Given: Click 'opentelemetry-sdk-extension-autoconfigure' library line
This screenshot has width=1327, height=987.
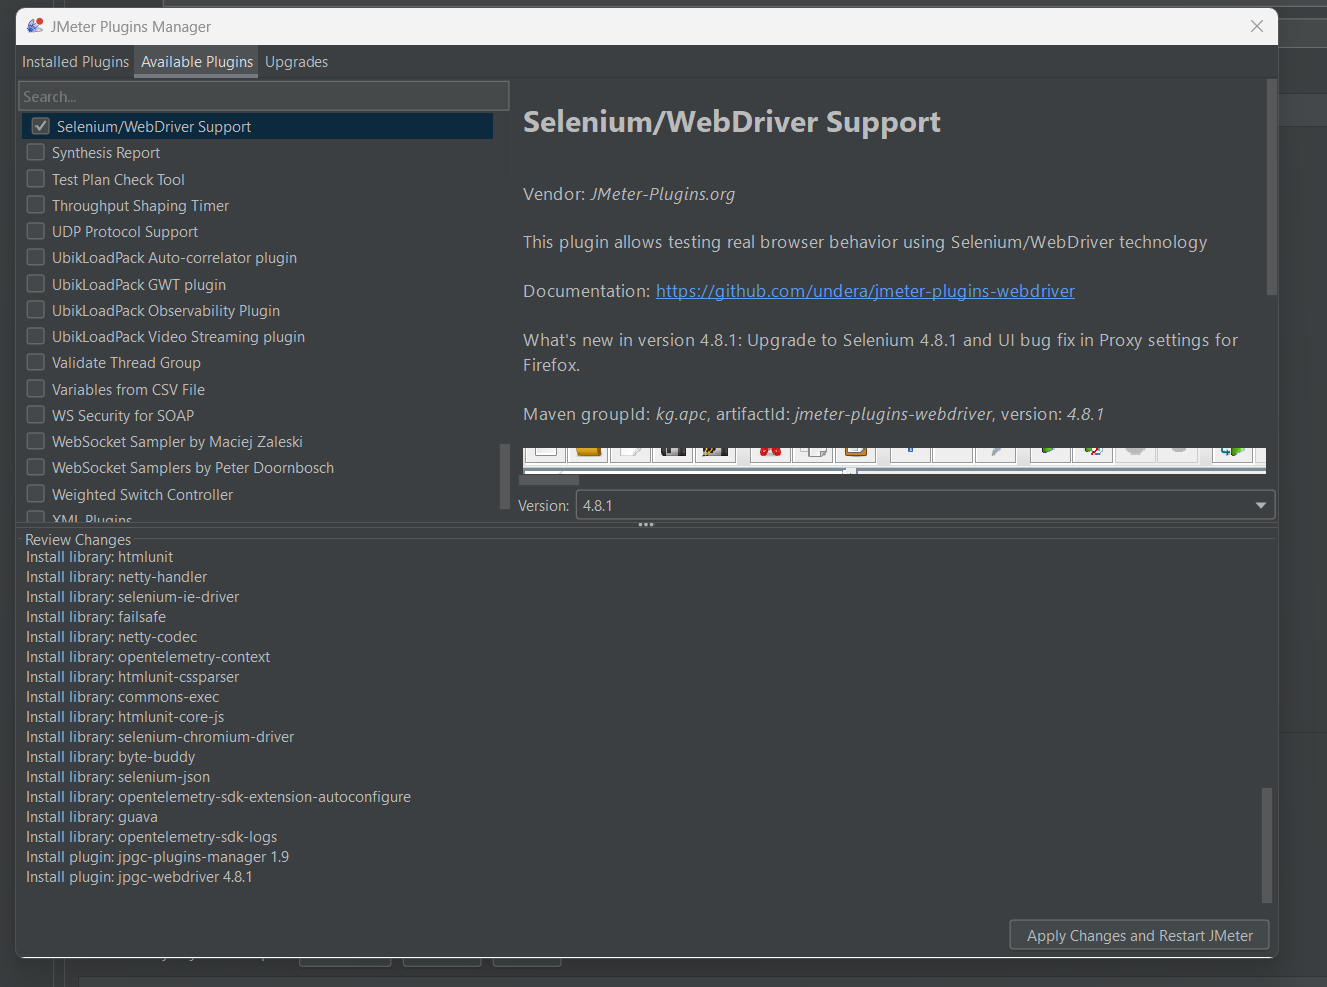Looking at the screenshot, I should tap(218, 797).
